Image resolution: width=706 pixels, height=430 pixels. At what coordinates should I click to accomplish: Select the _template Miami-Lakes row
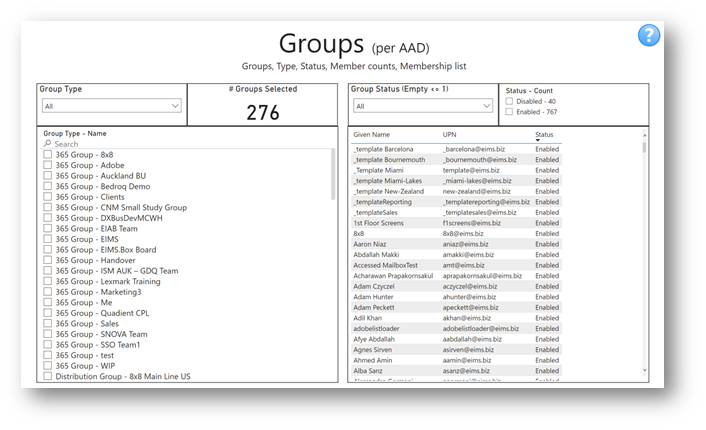point(456,181)
